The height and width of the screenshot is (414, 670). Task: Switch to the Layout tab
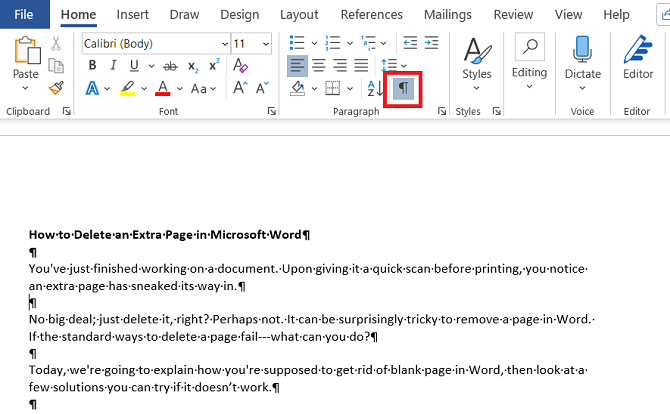(299, 15)
